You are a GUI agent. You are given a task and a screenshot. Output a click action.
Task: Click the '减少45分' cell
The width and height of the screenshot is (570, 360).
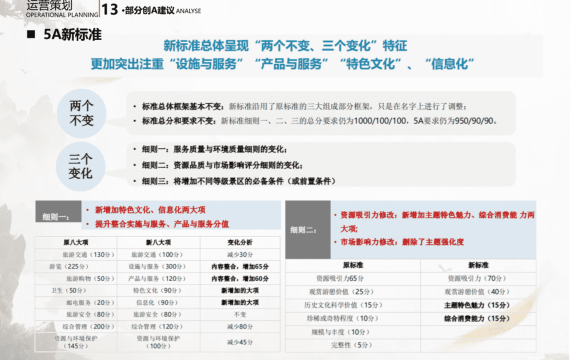240,342
